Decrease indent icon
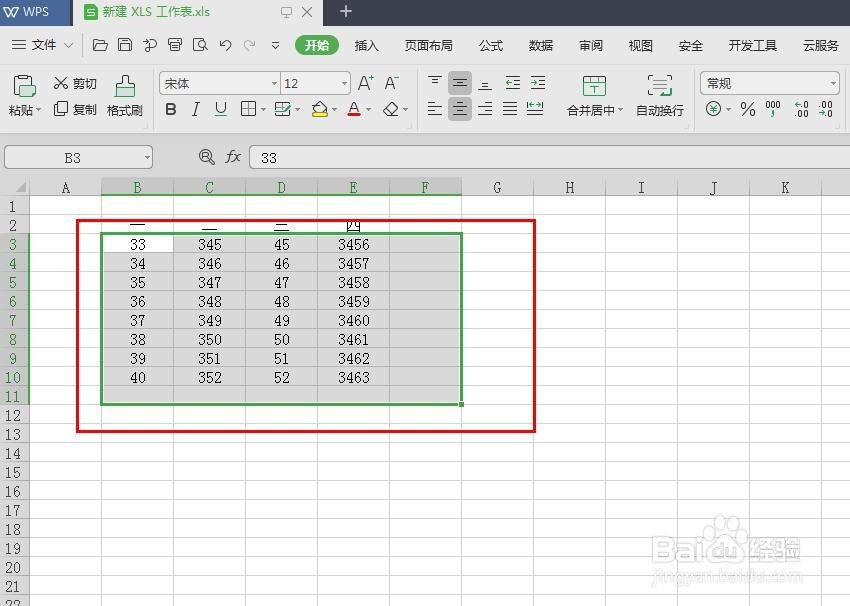The image size is (850, 606). 512,83
